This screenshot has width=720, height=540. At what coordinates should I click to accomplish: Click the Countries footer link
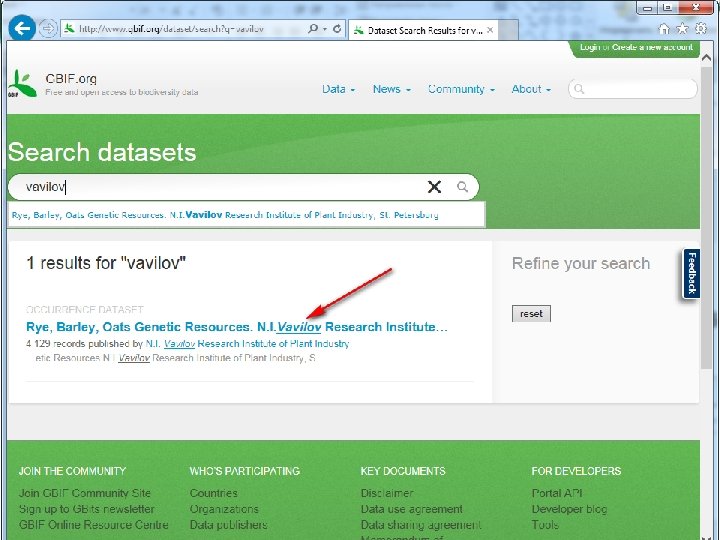pyautogui.click(x=214, y=493)
